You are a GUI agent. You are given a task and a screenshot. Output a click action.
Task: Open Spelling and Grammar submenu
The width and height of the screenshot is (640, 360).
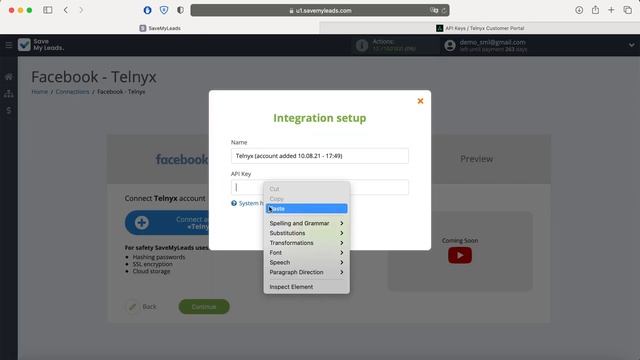[x=307, y=223]
